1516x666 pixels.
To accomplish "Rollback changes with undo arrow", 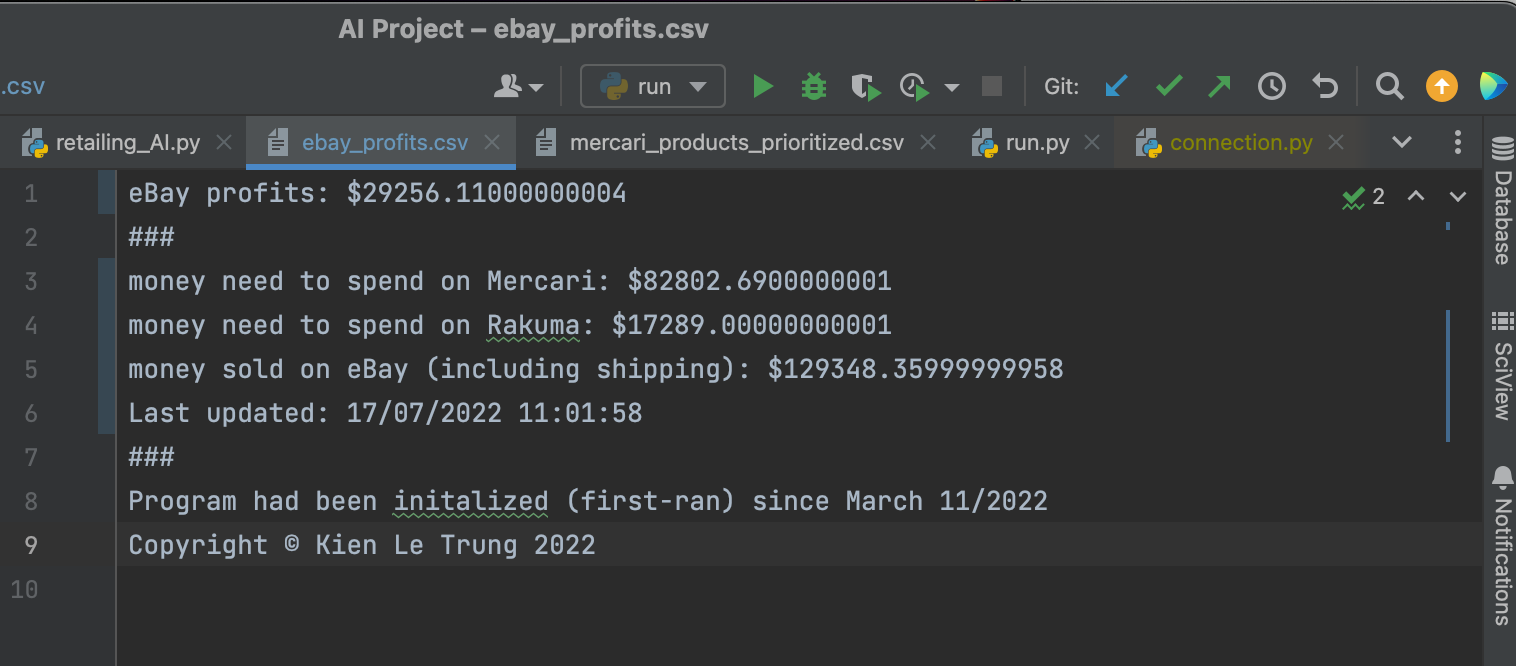I will 1324,87.
